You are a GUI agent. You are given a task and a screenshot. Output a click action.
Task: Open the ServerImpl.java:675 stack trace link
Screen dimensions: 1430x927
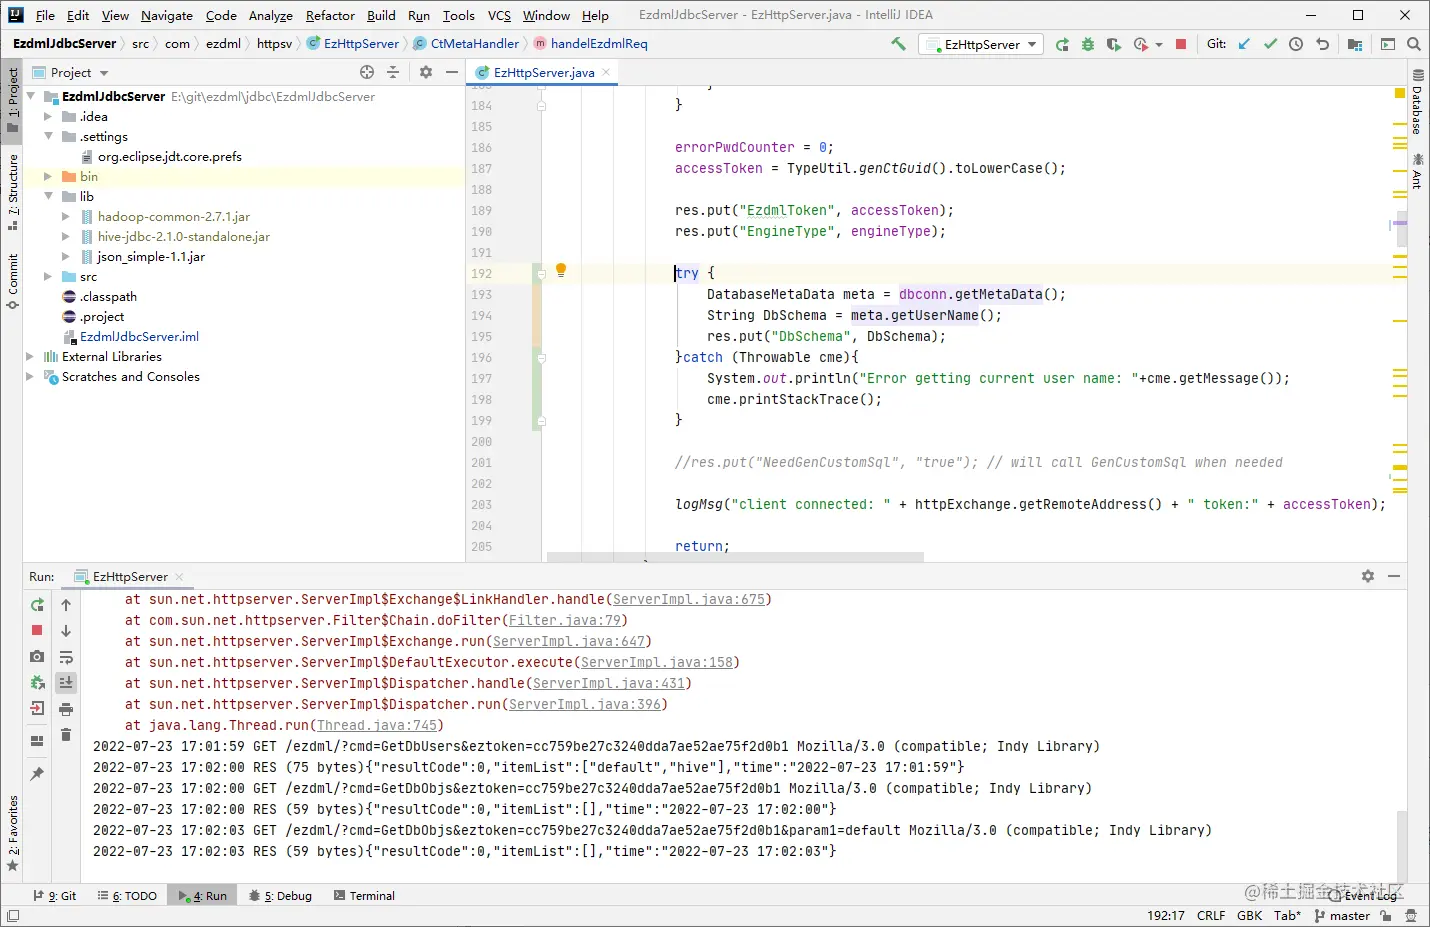point(689,599)
